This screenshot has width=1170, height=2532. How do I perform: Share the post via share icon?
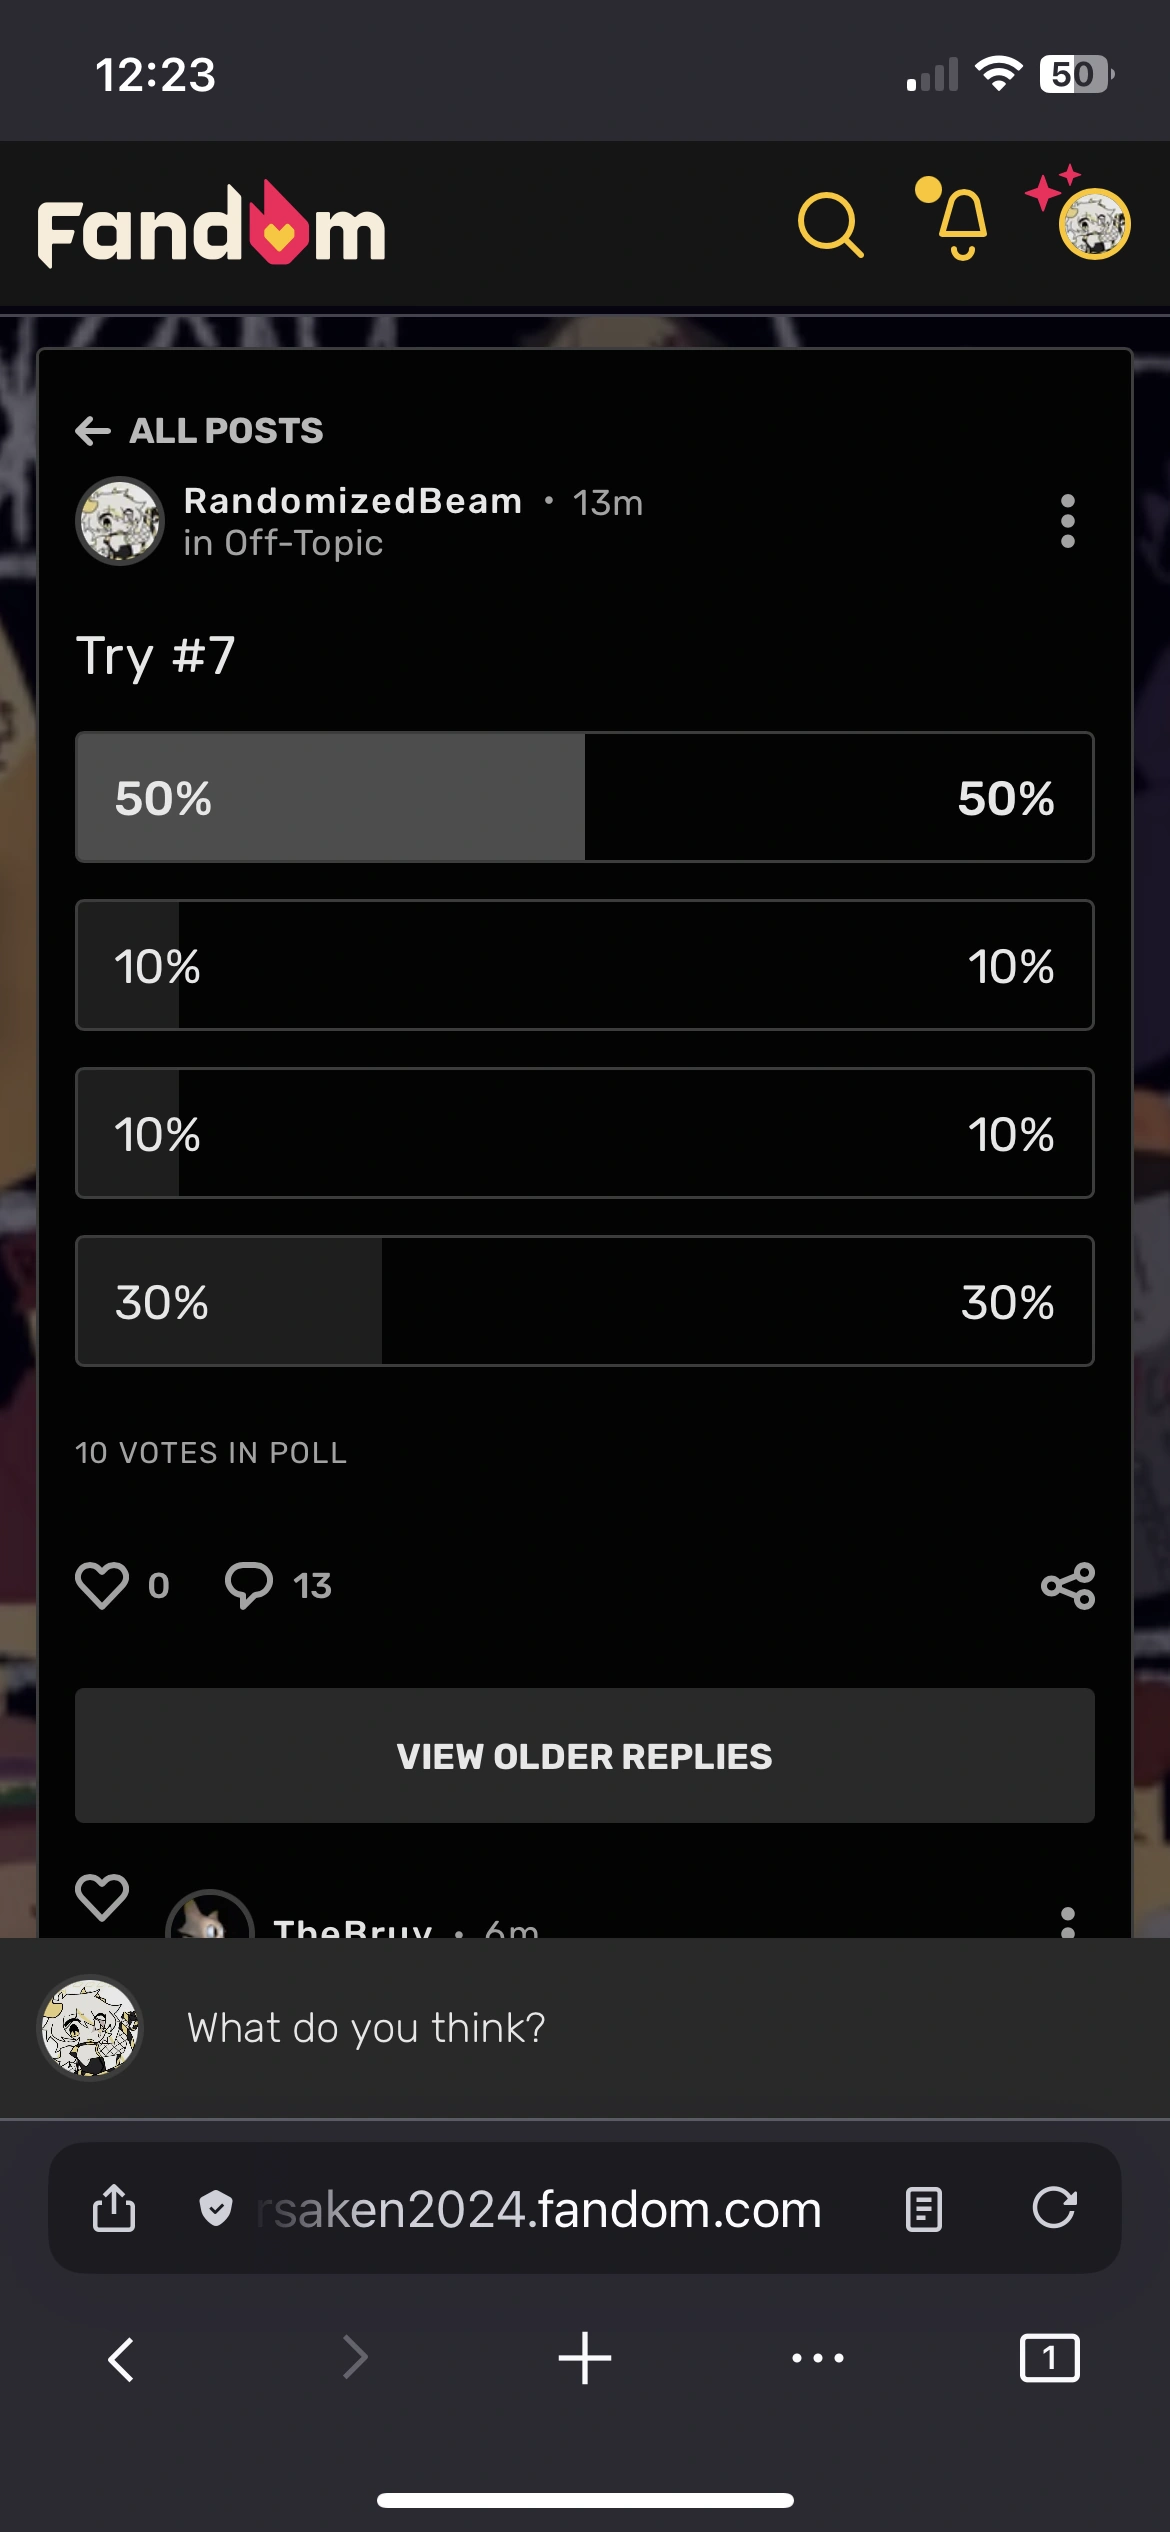1067,1585
